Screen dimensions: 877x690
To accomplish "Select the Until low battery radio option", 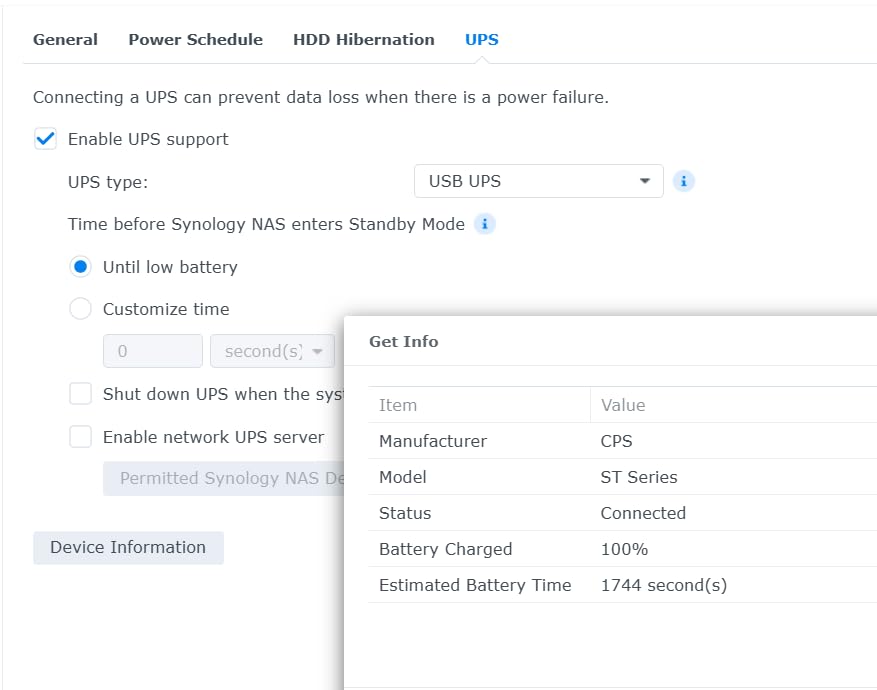I will [81, 267].
